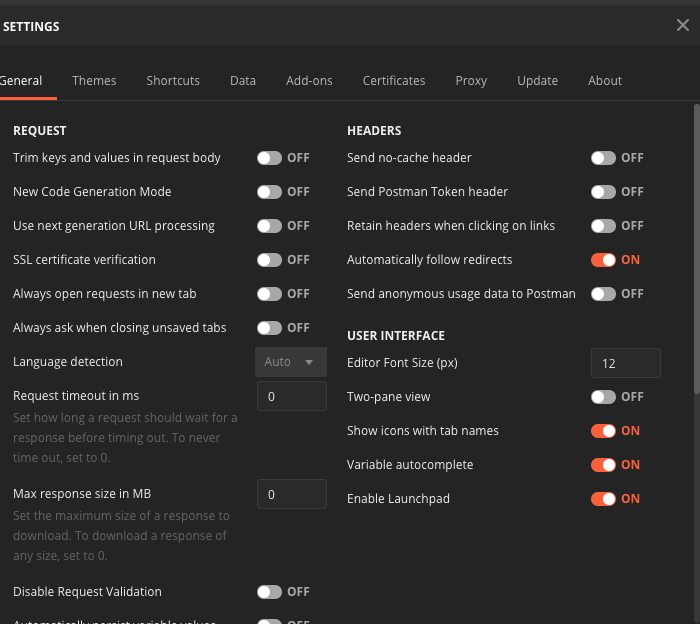
Task: Click the REQUEST section heading
Action: [40, 131]
